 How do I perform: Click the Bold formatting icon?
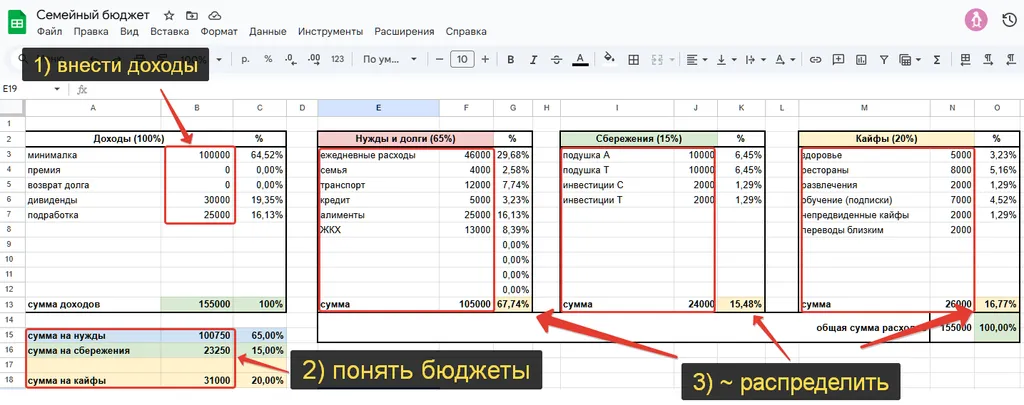pos(511,59)
